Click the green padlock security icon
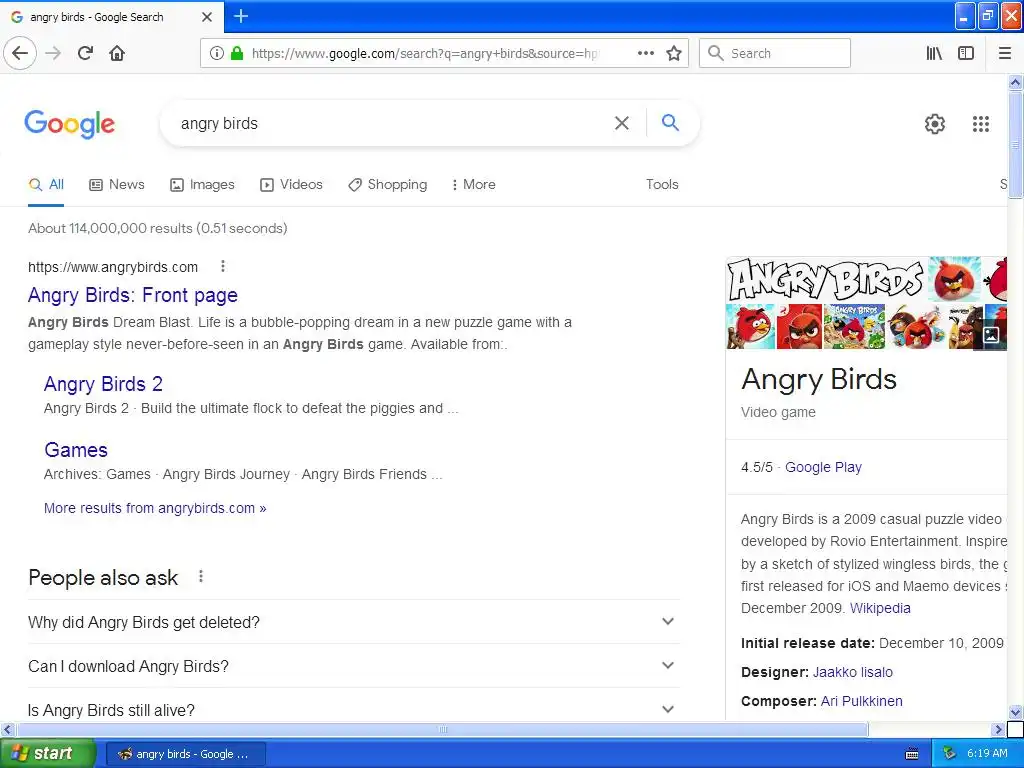1024x768 pixels. [x=236, y=53]
